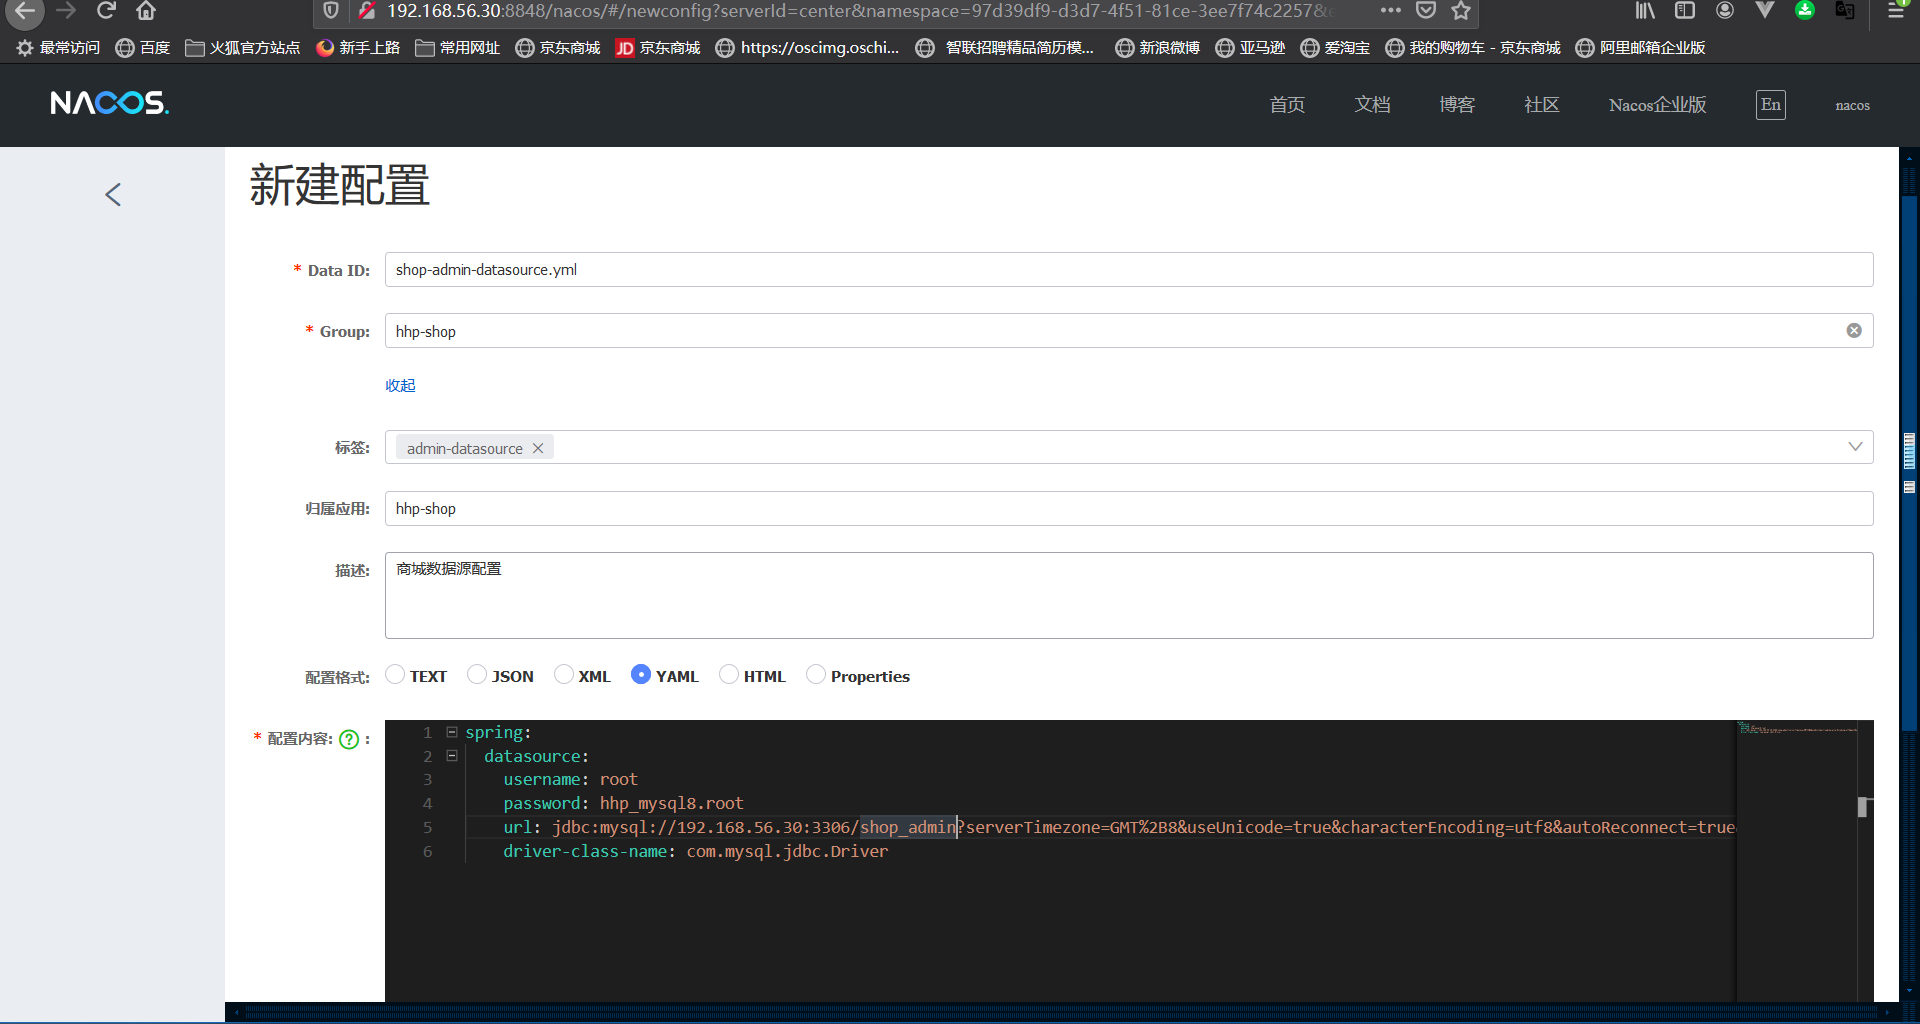Open the 社区 navigation item

coord(1540,104)
